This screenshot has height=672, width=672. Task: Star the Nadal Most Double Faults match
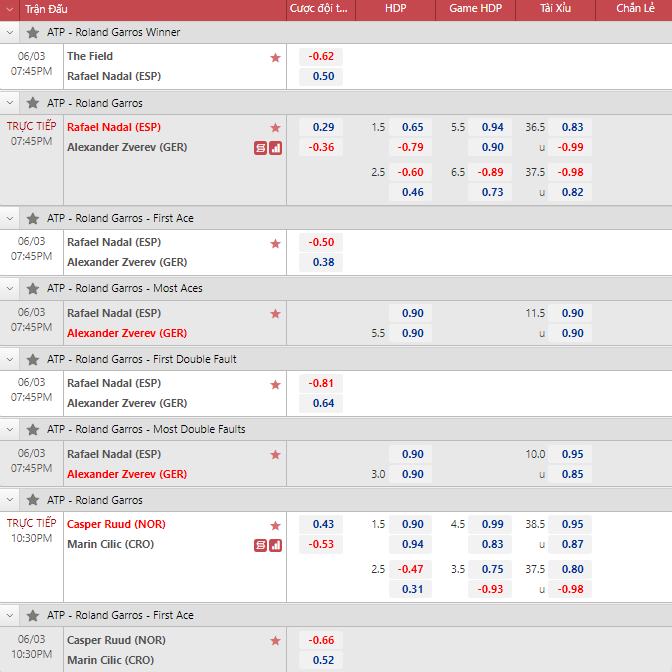275,455
